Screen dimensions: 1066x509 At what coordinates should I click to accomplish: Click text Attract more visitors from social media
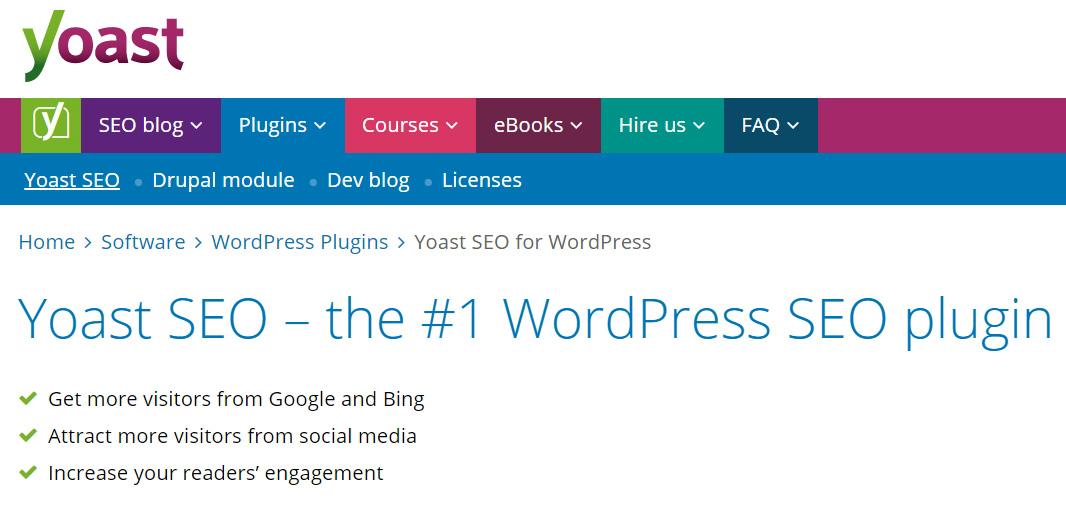(233, 436)
